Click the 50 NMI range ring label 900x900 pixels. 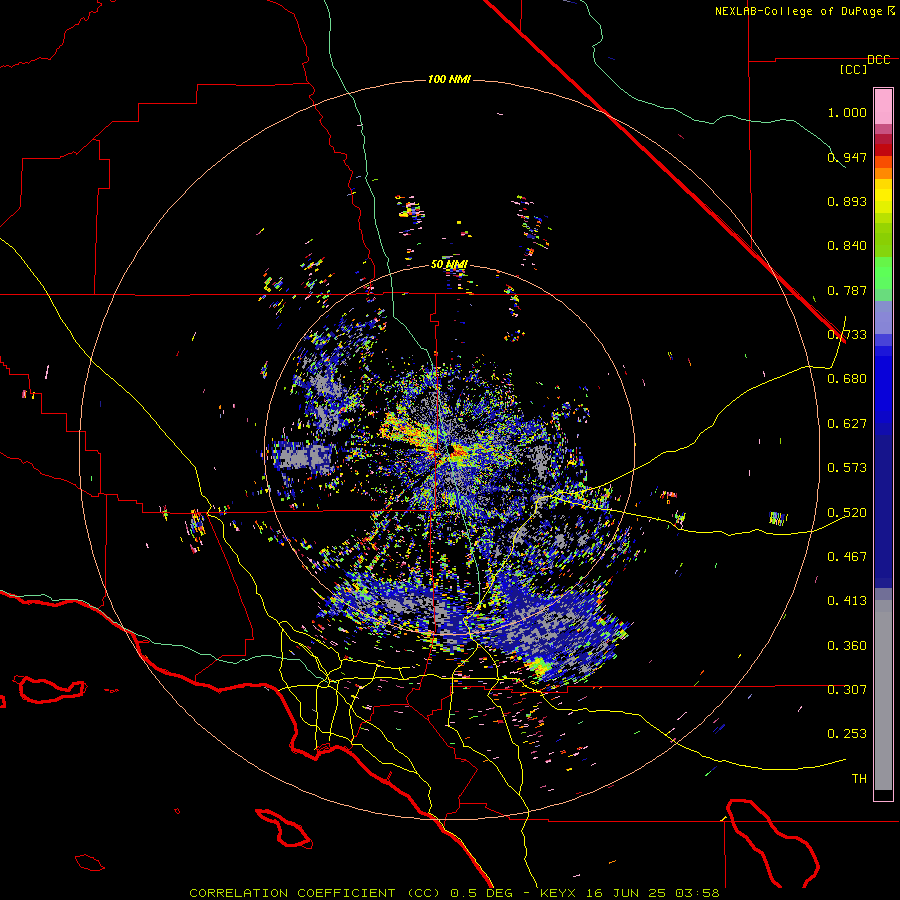coord(449,264)
